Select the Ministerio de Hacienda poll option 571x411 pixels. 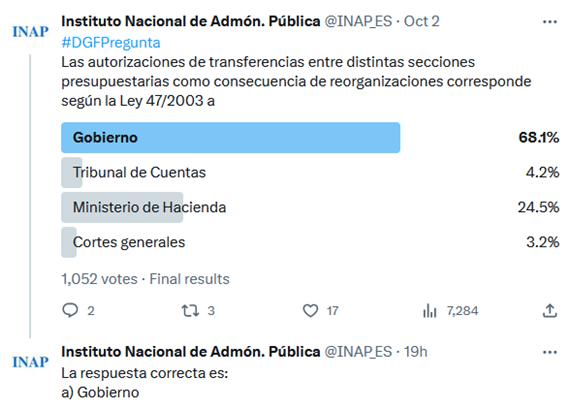310,207
